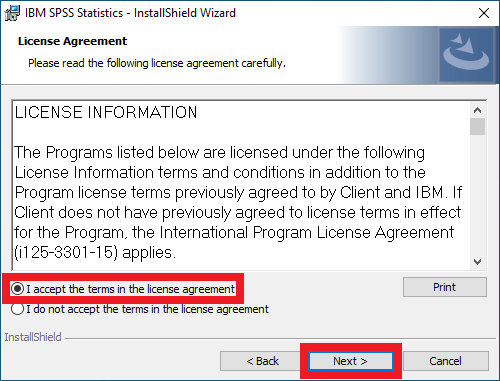
Task: Select 'I accept the terms' radio button
Action: pyautogui.click(x=17, y=289)
